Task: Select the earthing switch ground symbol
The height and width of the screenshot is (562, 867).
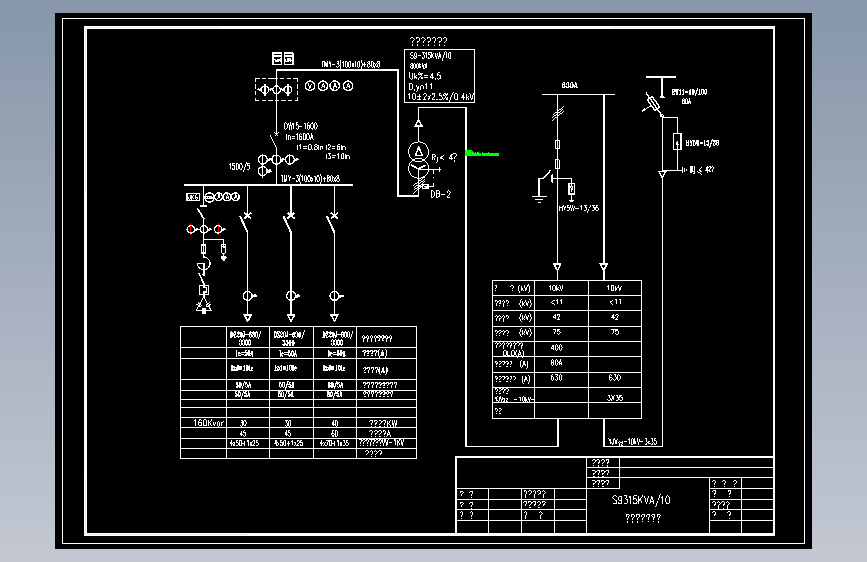Action: (539, 199)
